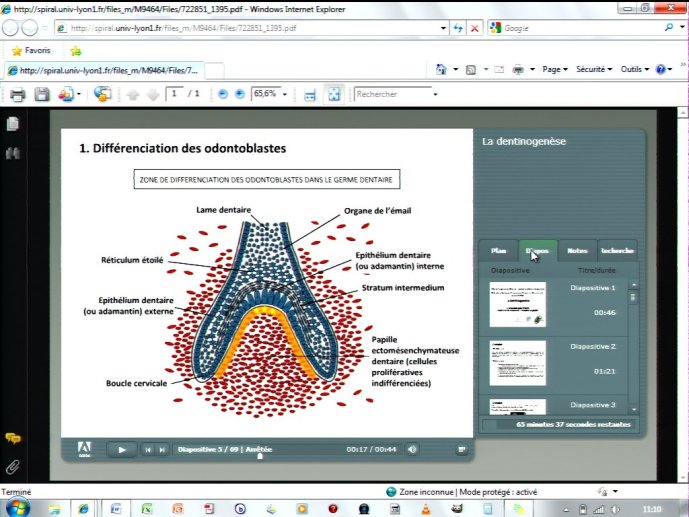Open the binoculars search panel icon
Viewport: 689px width, 517px height.
[13, 153]
